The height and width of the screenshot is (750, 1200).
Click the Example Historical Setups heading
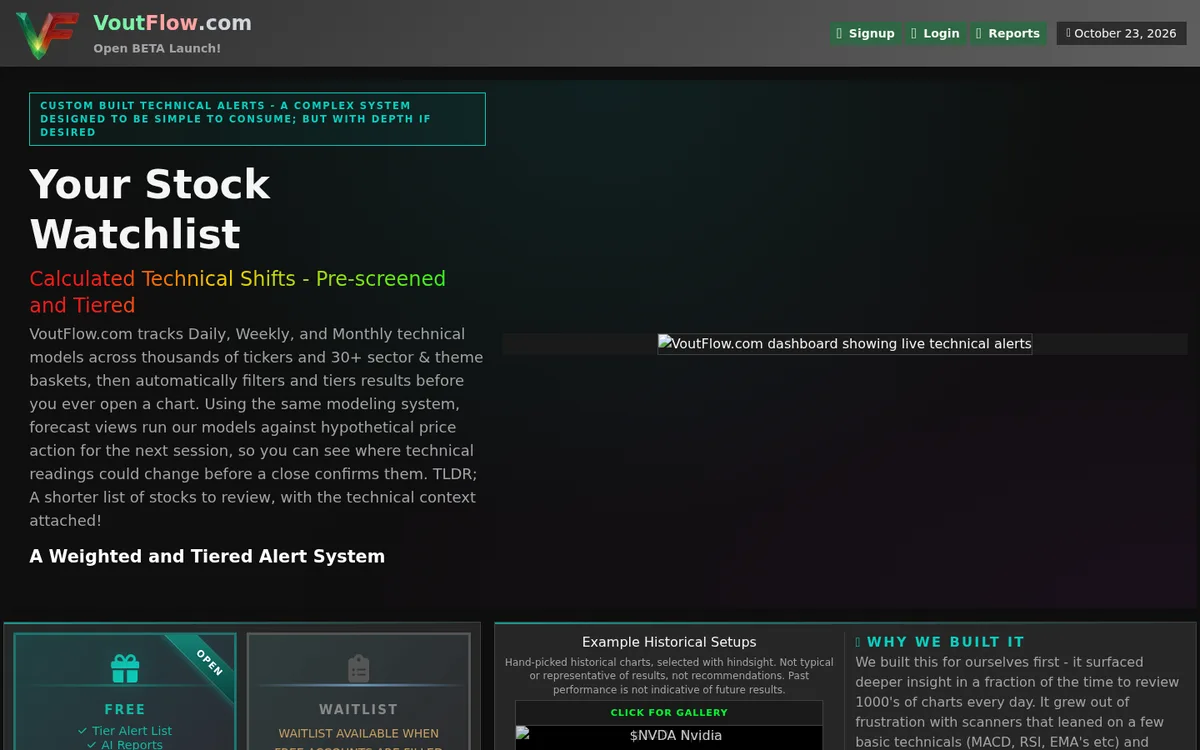669,642
